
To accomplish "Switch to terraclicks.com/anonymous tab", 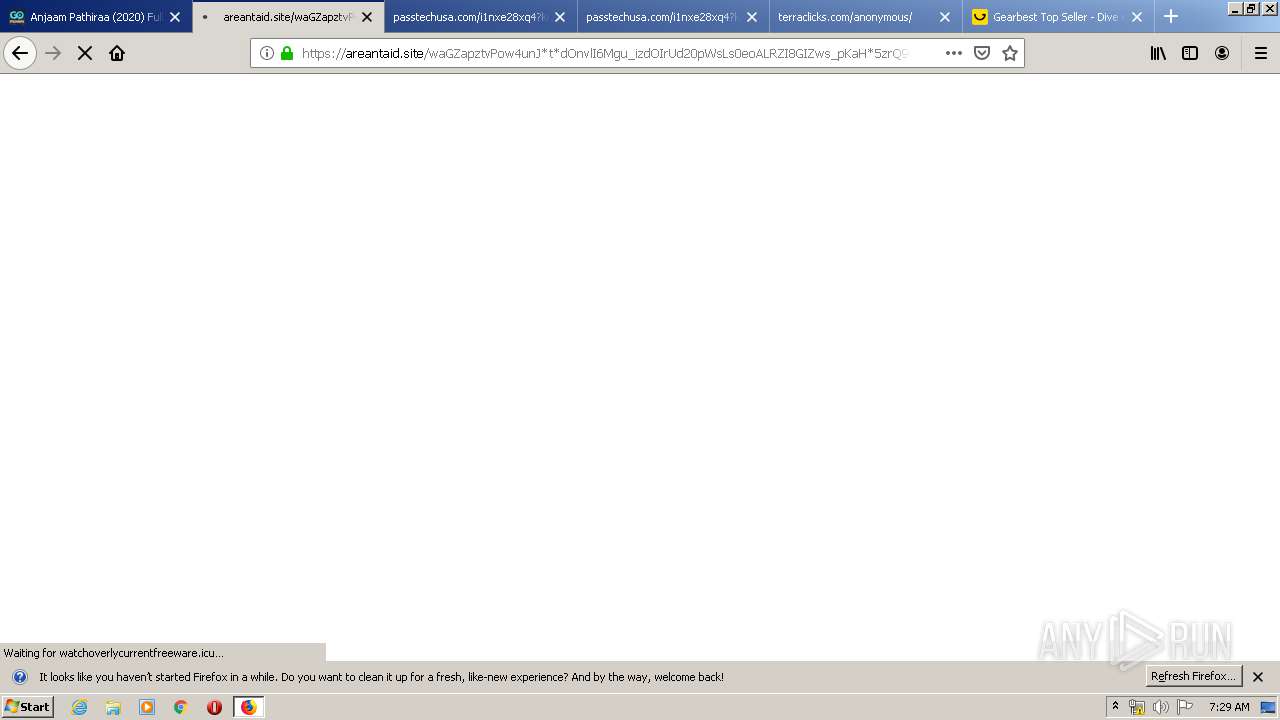I will (866, 17).
